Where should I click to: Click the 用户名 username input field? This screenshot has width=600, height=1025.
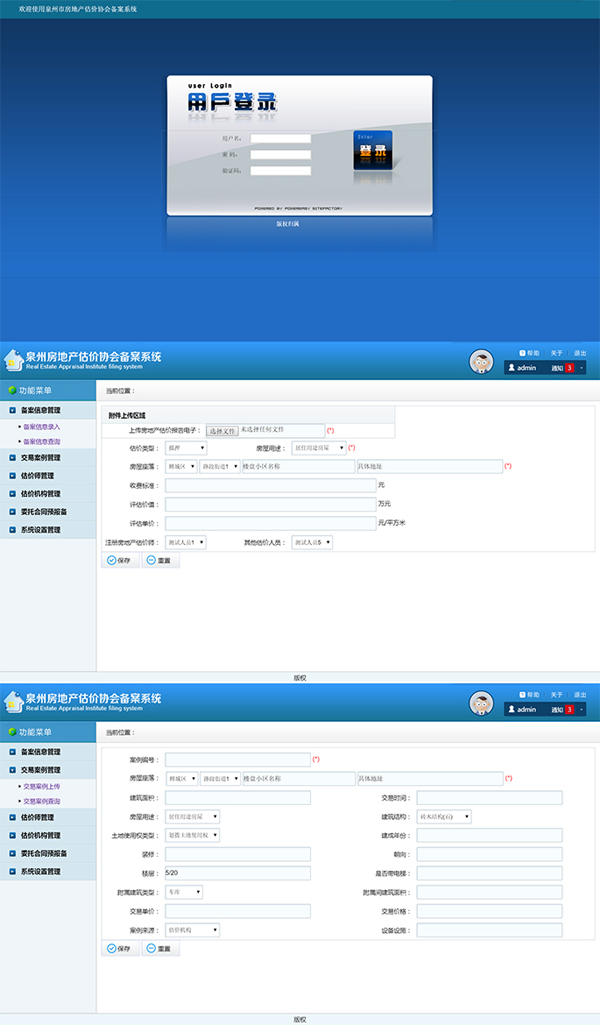[x=280, y=139]
